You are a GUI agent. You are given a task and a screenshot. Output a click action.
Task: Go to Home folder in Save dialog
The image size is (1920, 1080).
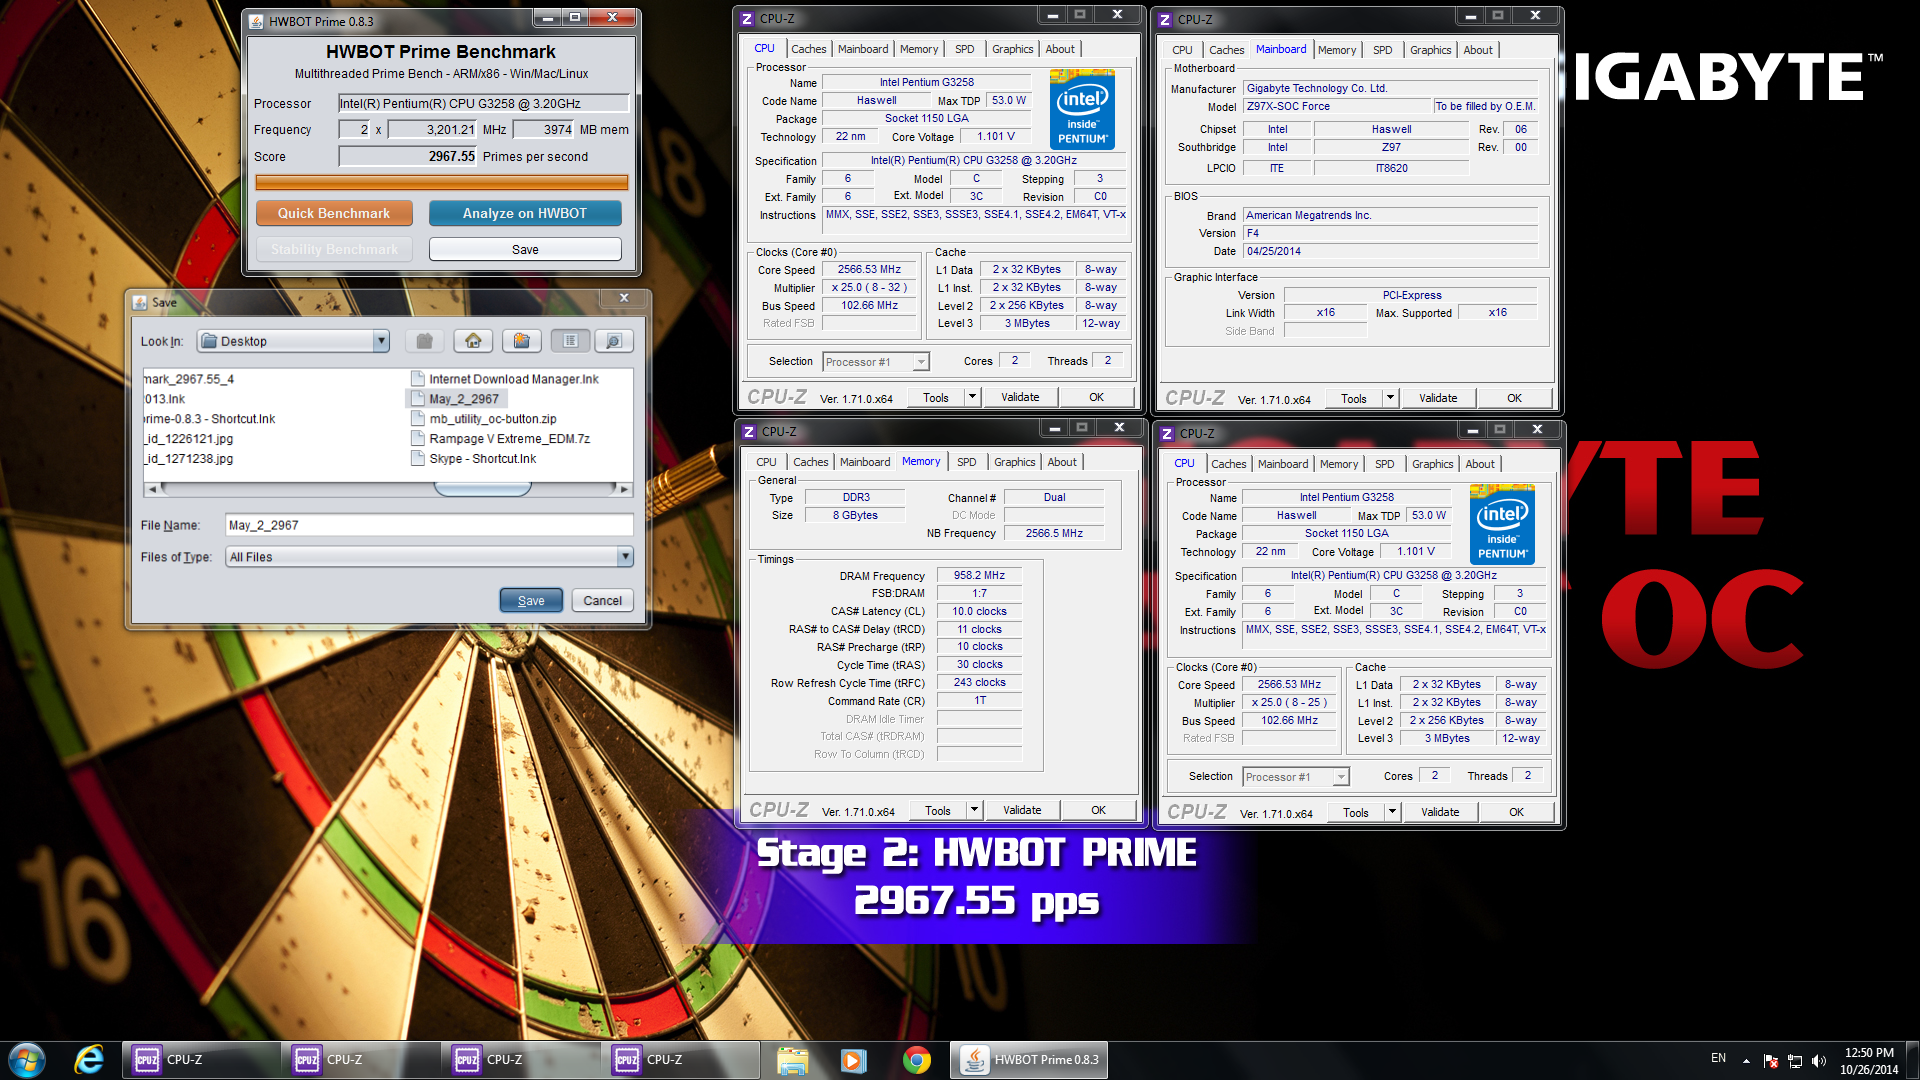point(473,341)
